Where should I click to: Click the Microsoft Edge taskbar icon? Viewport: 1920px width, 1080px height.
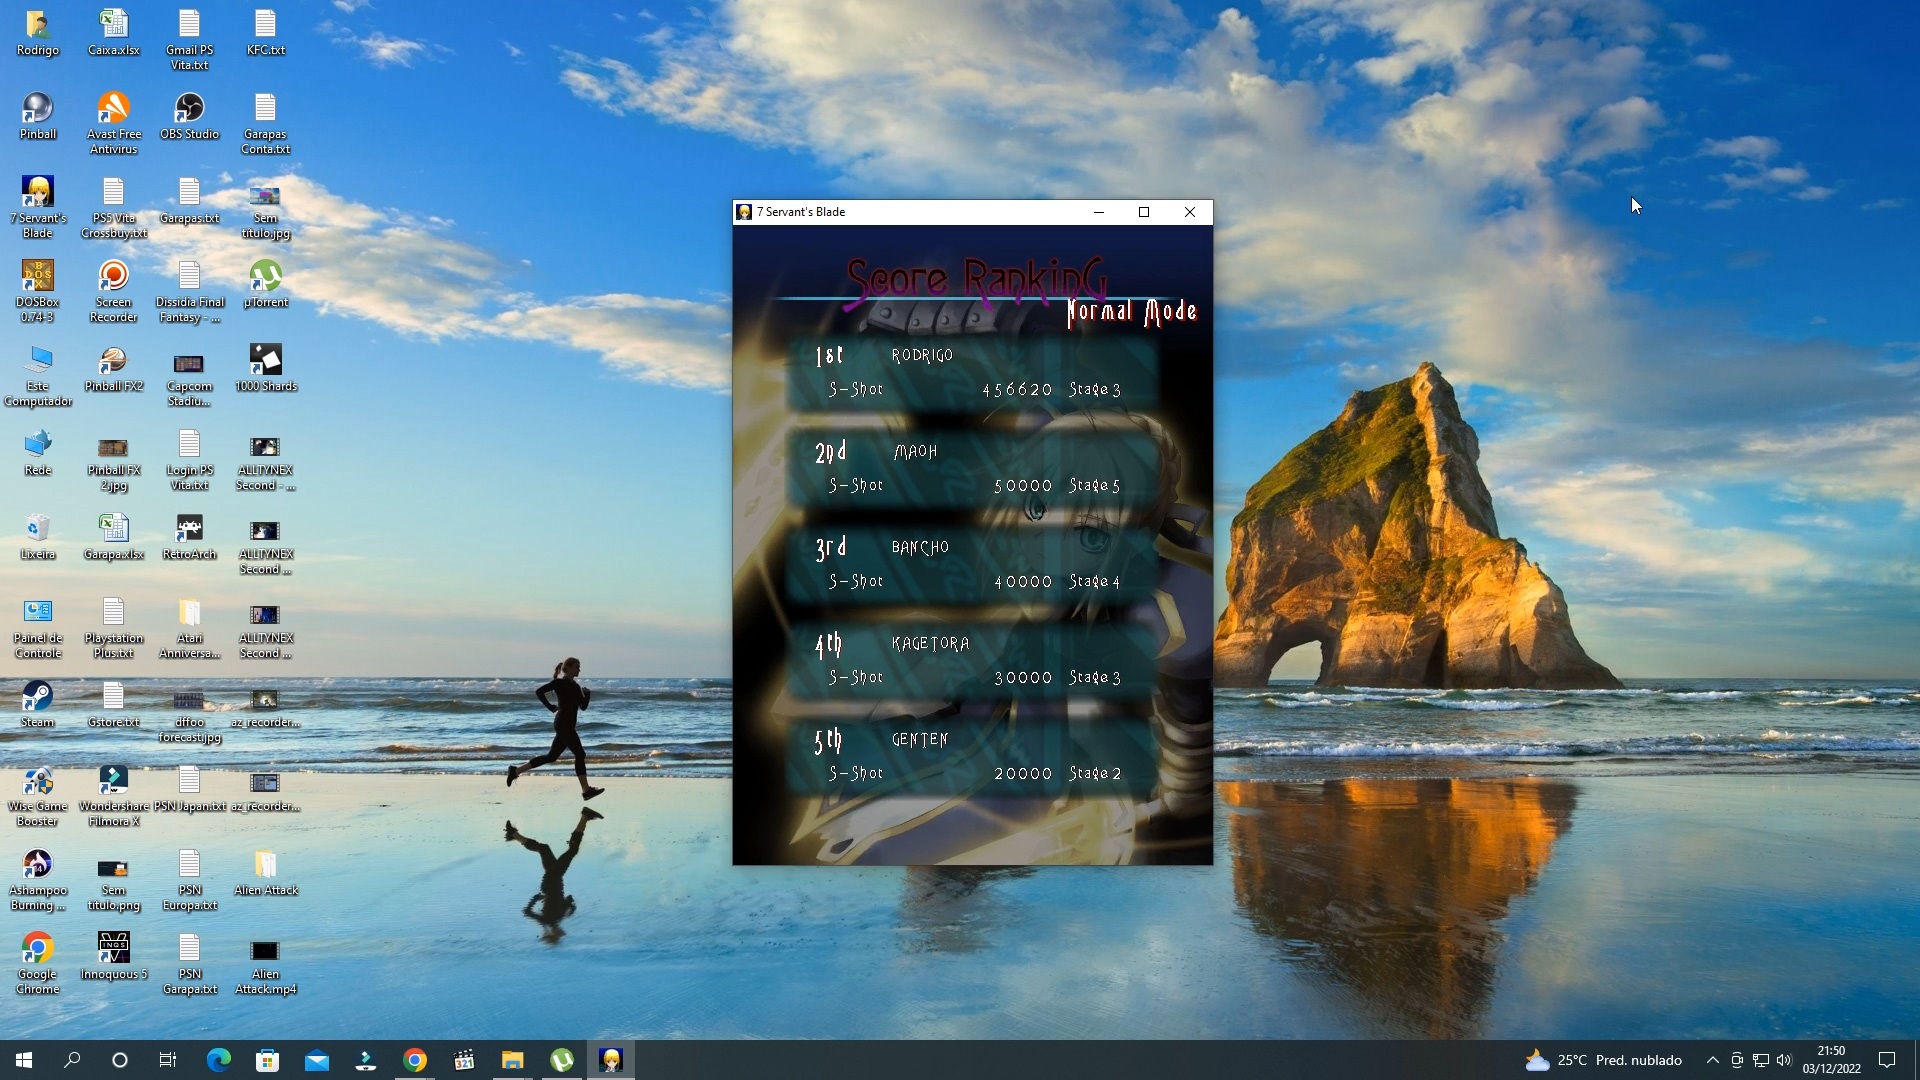pyautogui.click(x=218, y=1060)
